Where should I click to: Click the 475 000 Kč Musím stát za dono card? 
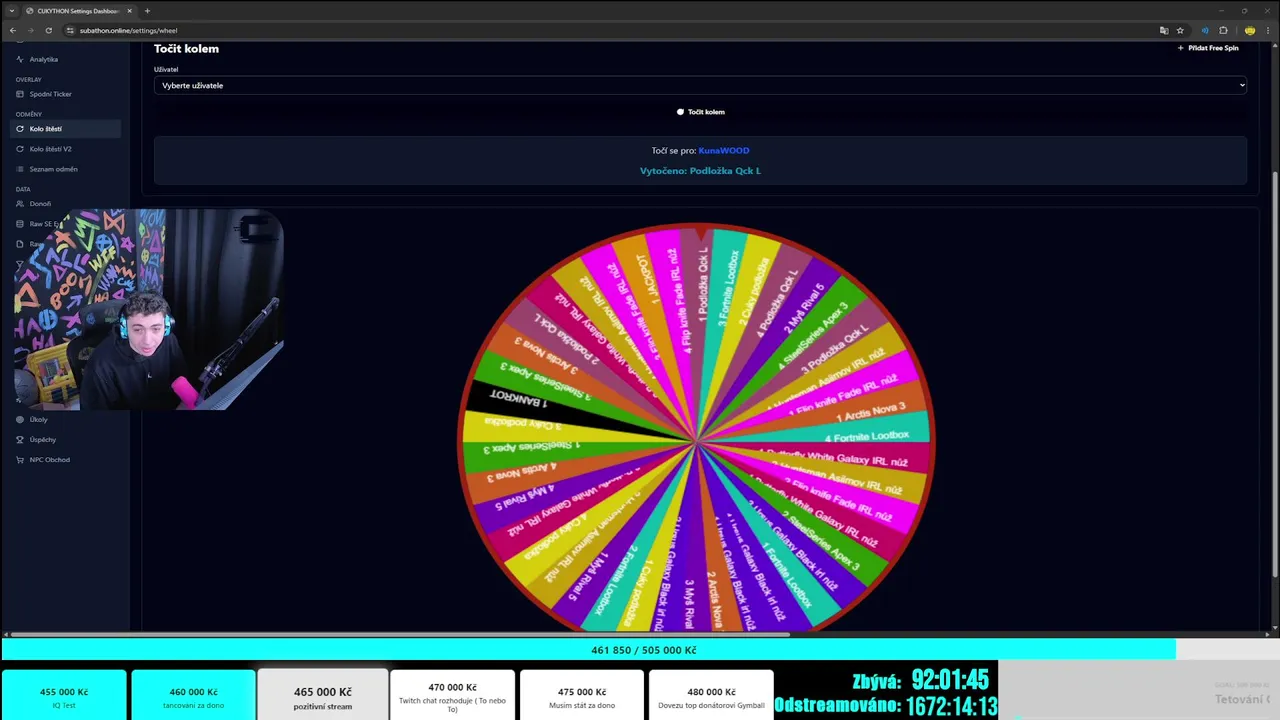[581, 696]
